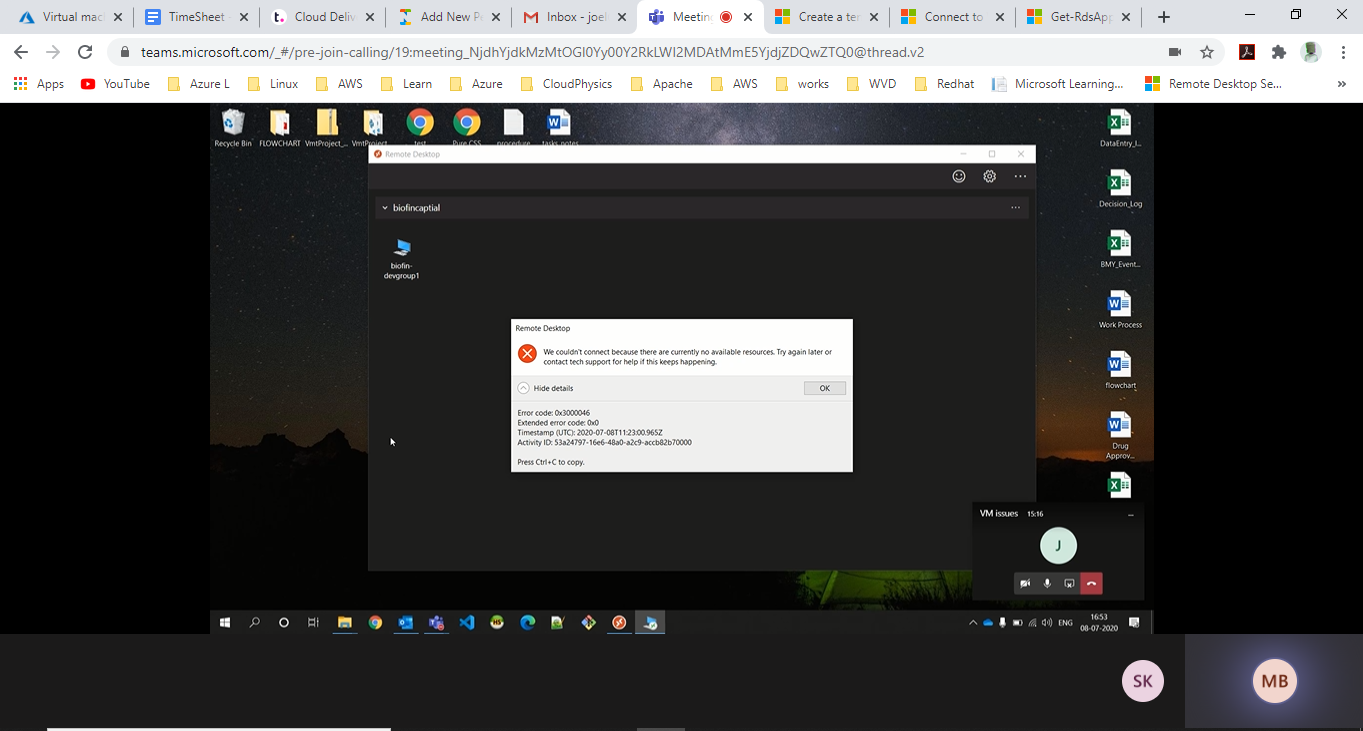Image resolution: width=1363 pixels, height=731 pixels.
Task: Open Outlook from the taskbar
Action: coord(405,622)
